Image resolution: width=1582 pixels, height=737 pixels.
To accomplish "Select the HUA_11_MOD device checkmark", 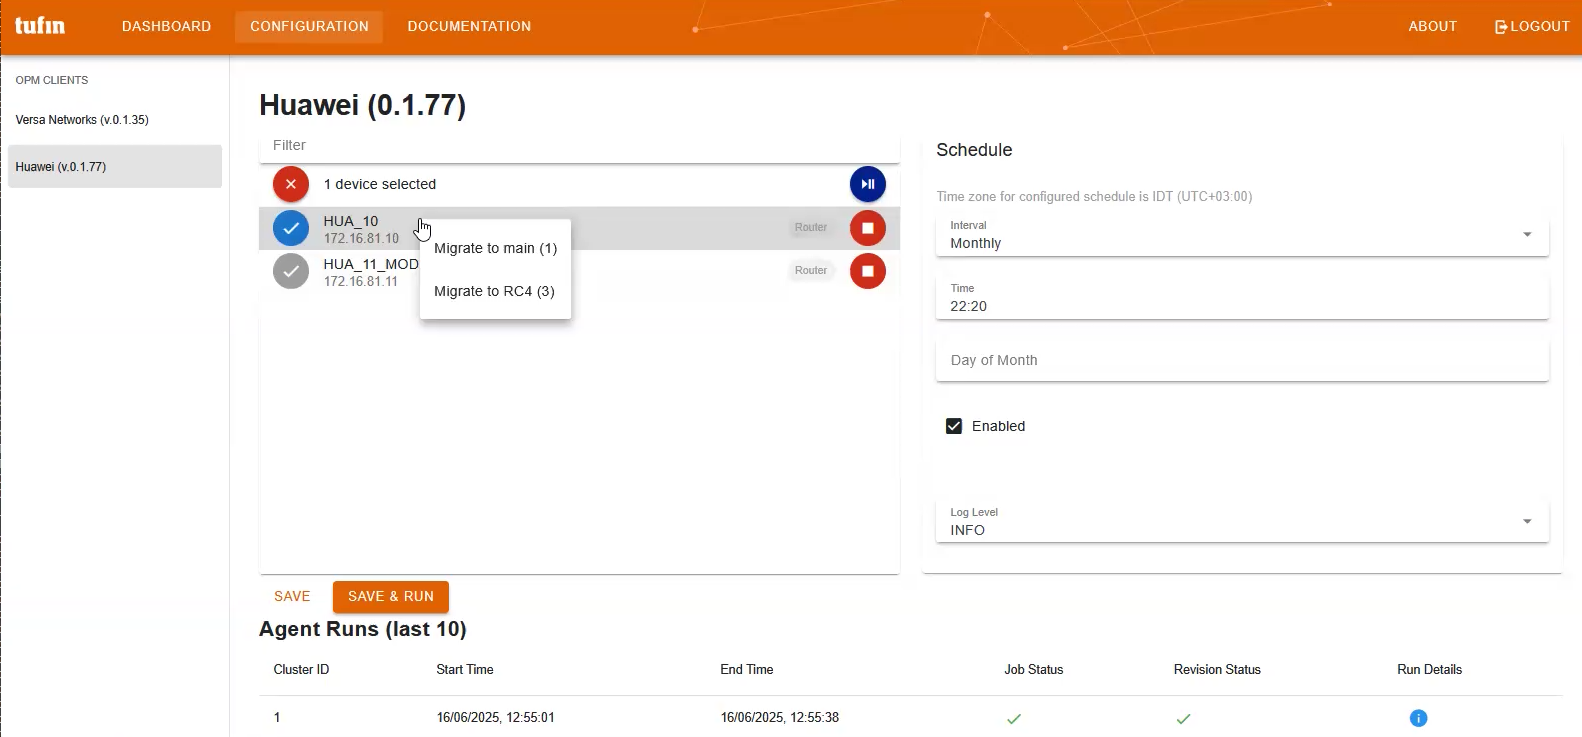I will [291, 271].
